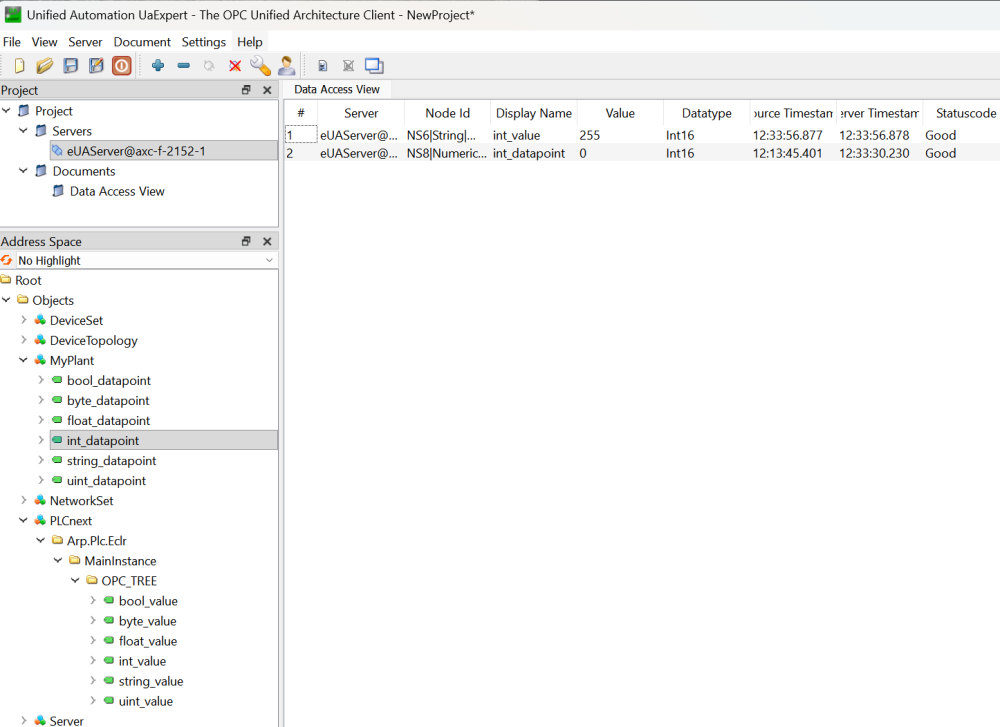Viewport: 1000px width, 727px height.
Task: Click the Save Project floppy disk icon
Action: click(71, 66)
